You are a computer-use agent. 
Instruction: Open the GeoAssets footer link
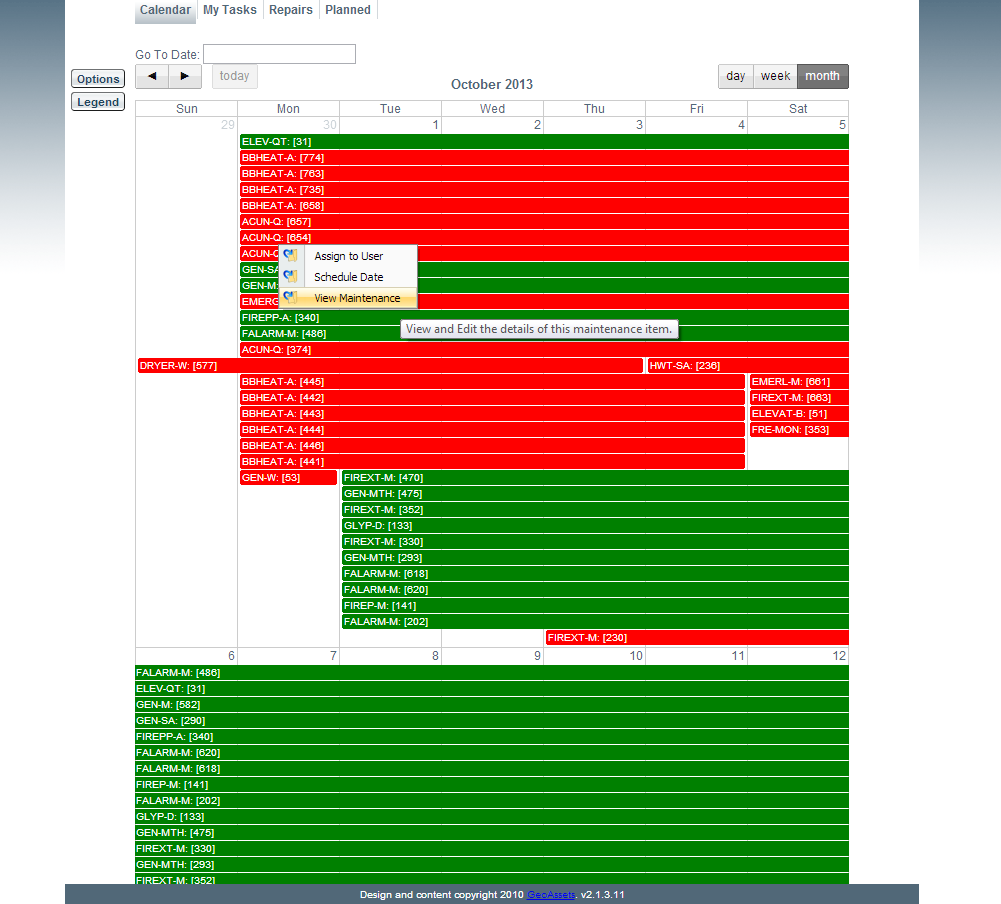(x=551, y=894)
